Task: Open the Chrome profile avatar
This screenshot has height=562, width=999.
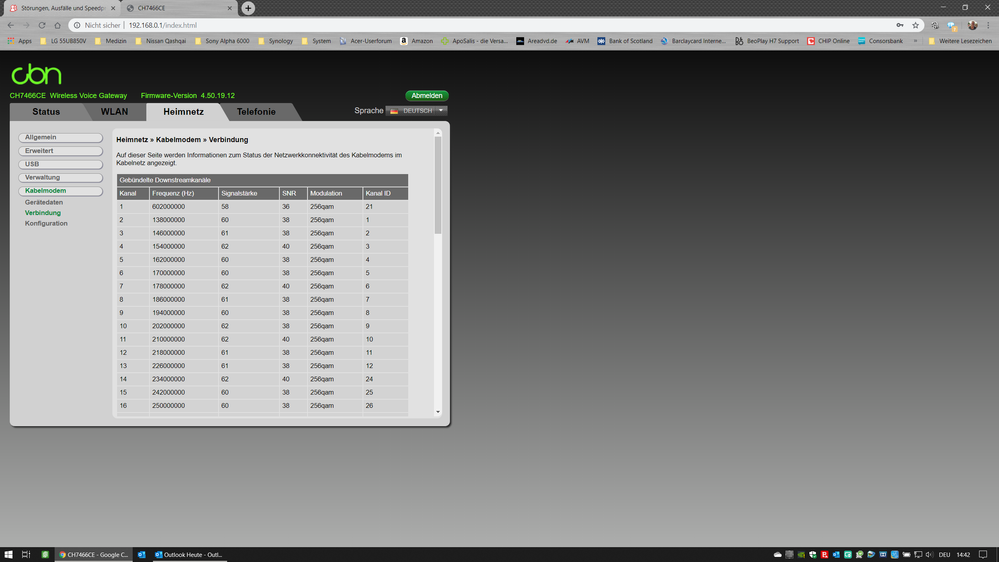Action: (972, 25)
